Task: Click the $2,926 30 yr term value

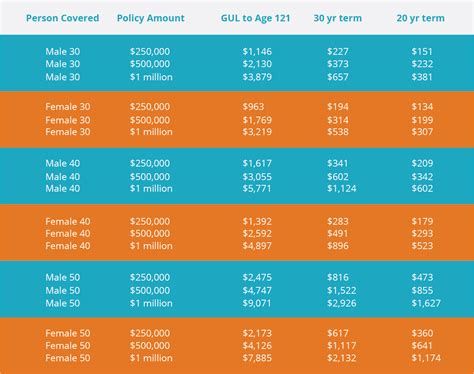Action: [x=342, y=303]
